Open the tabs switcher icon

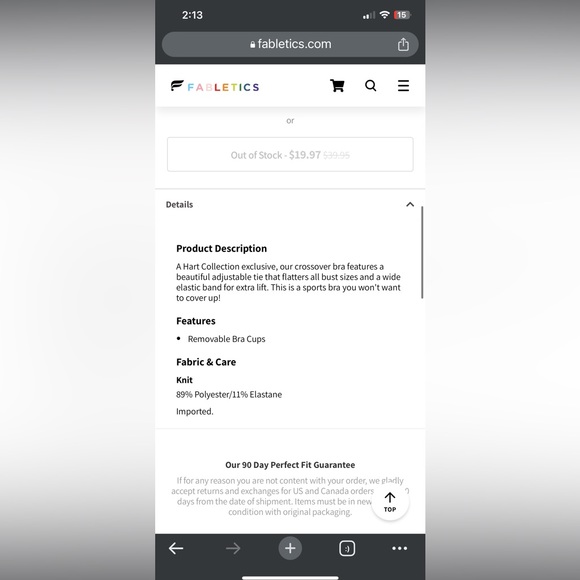(347, 548)
